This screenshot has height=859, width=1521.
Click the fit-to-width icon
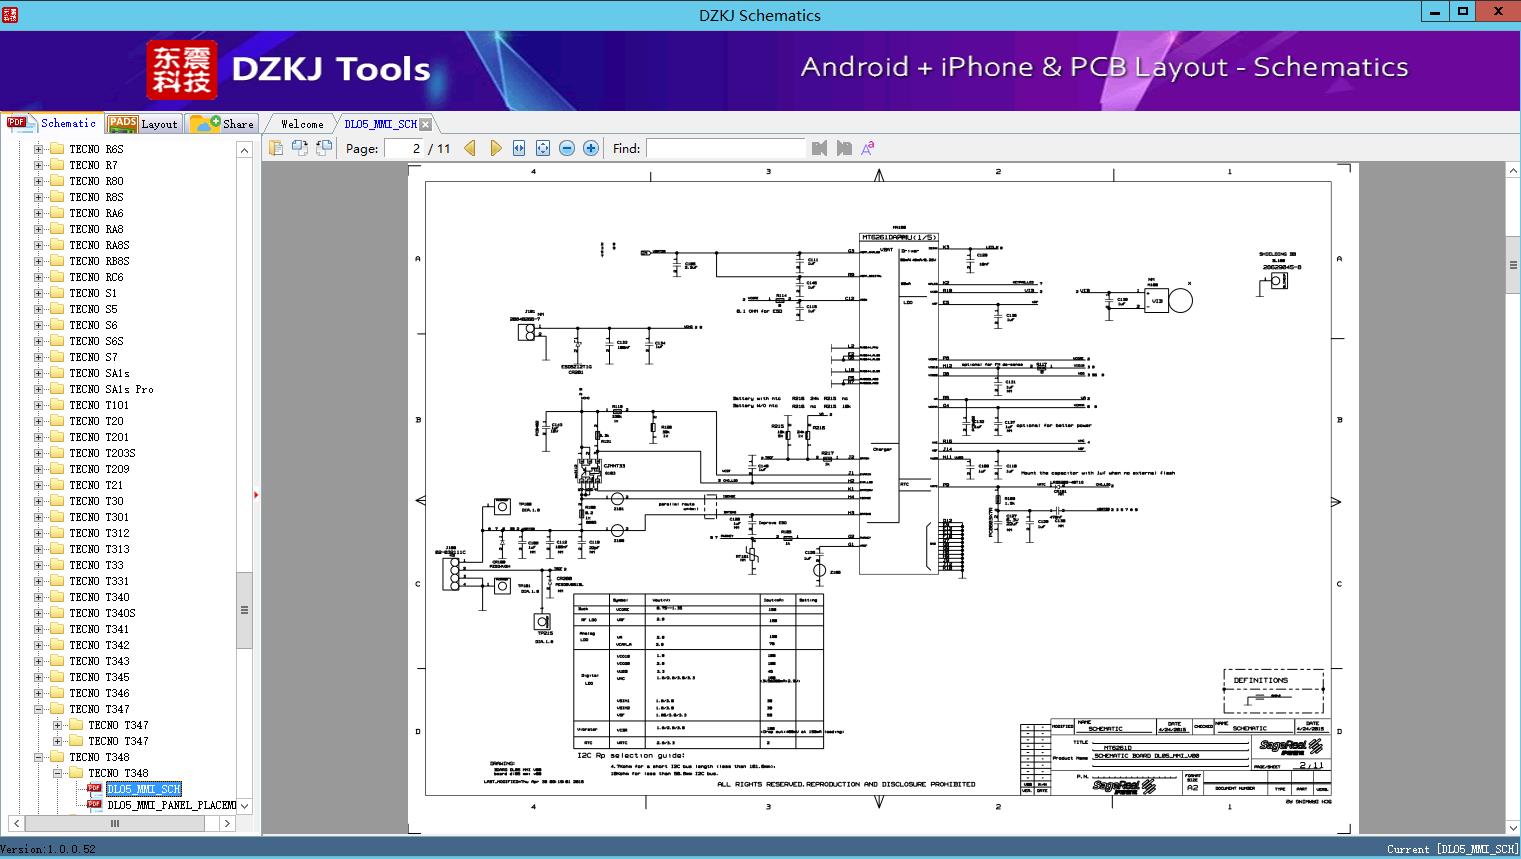[519, 148]
